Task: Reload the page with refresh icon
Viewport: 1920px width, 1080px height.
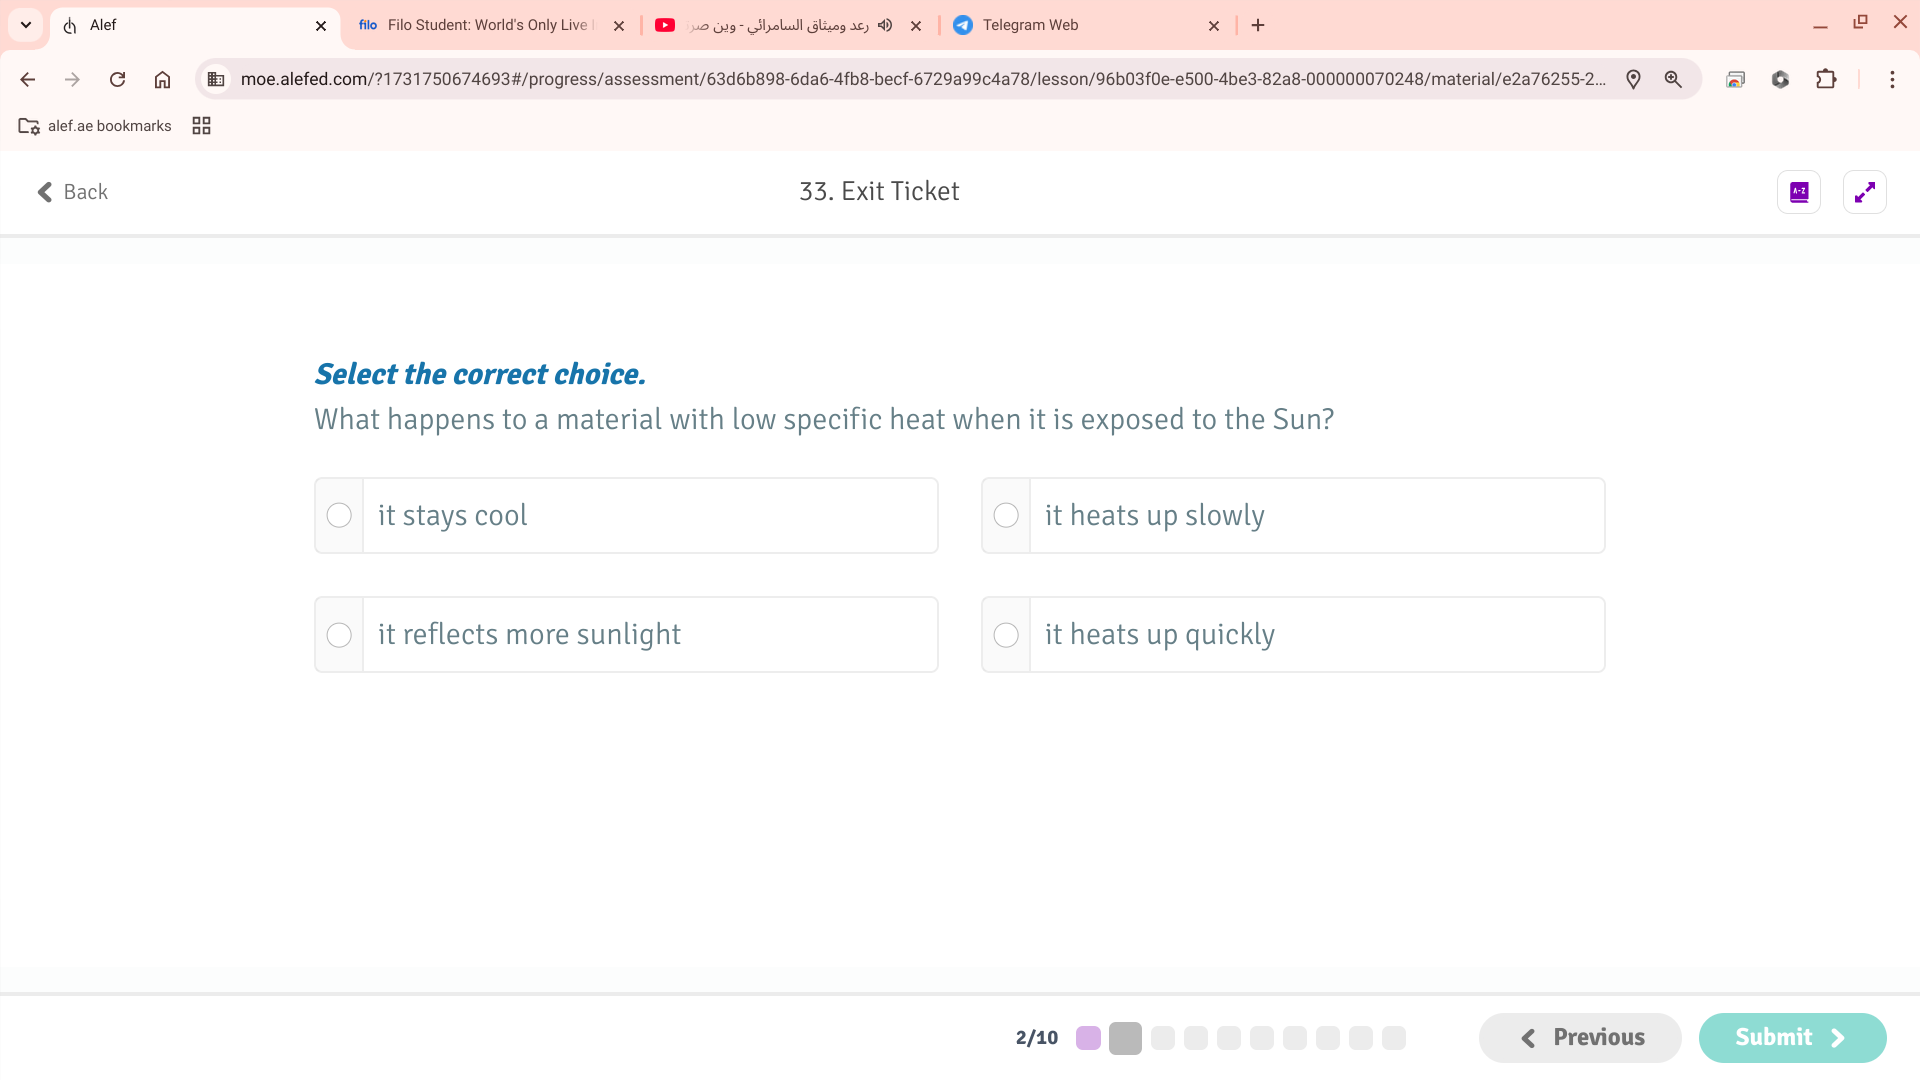Action: pyautogui.click(x=117, y=79)
